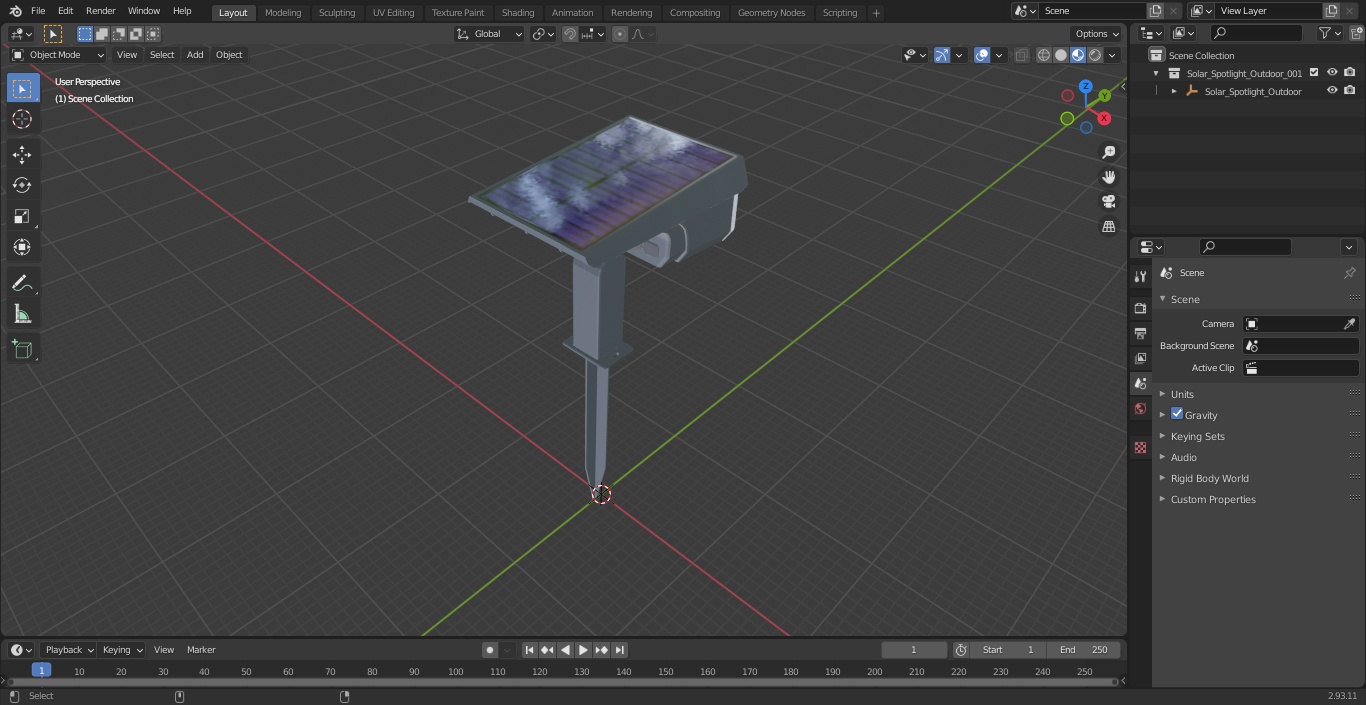Select the Scale tool
Screen dimensions: 1366x705
pyautogui.click(x=22, y=216)
